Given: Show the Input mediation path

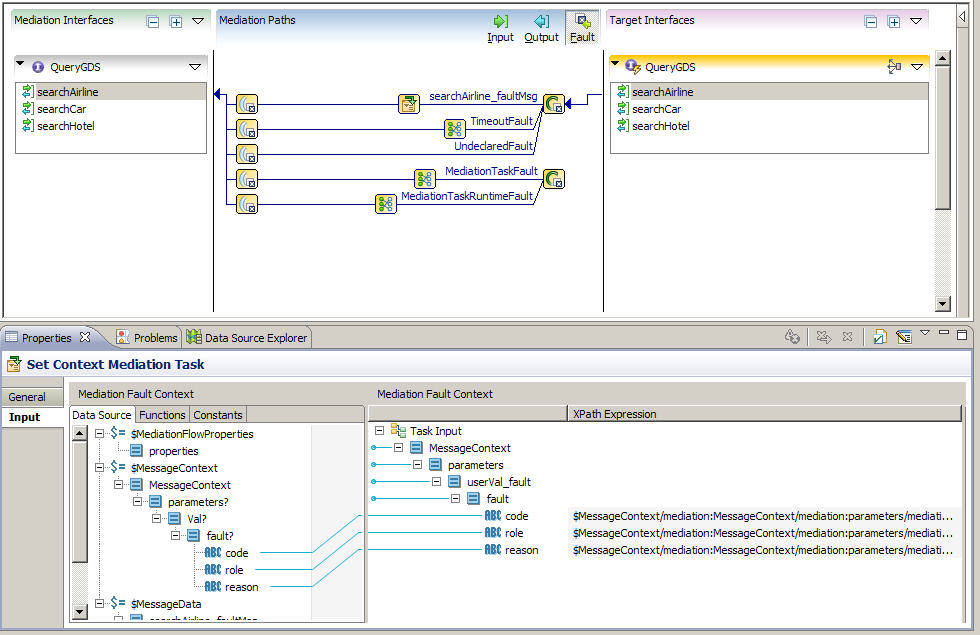Looking at the screenshot, I should click(x=500, y=28).
